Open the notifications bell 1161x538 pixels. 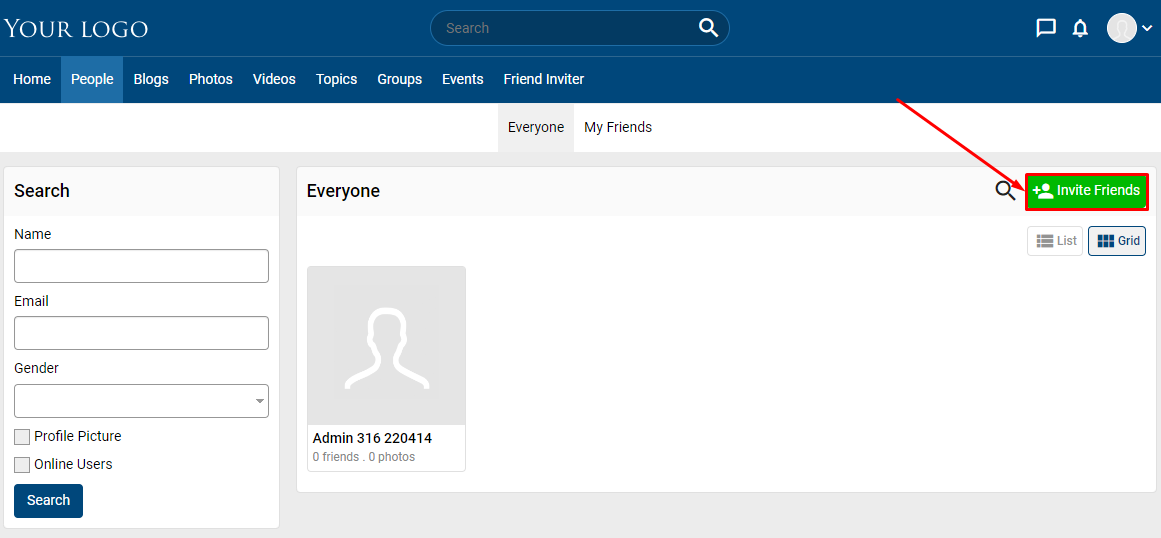[x=1080, y=28]
